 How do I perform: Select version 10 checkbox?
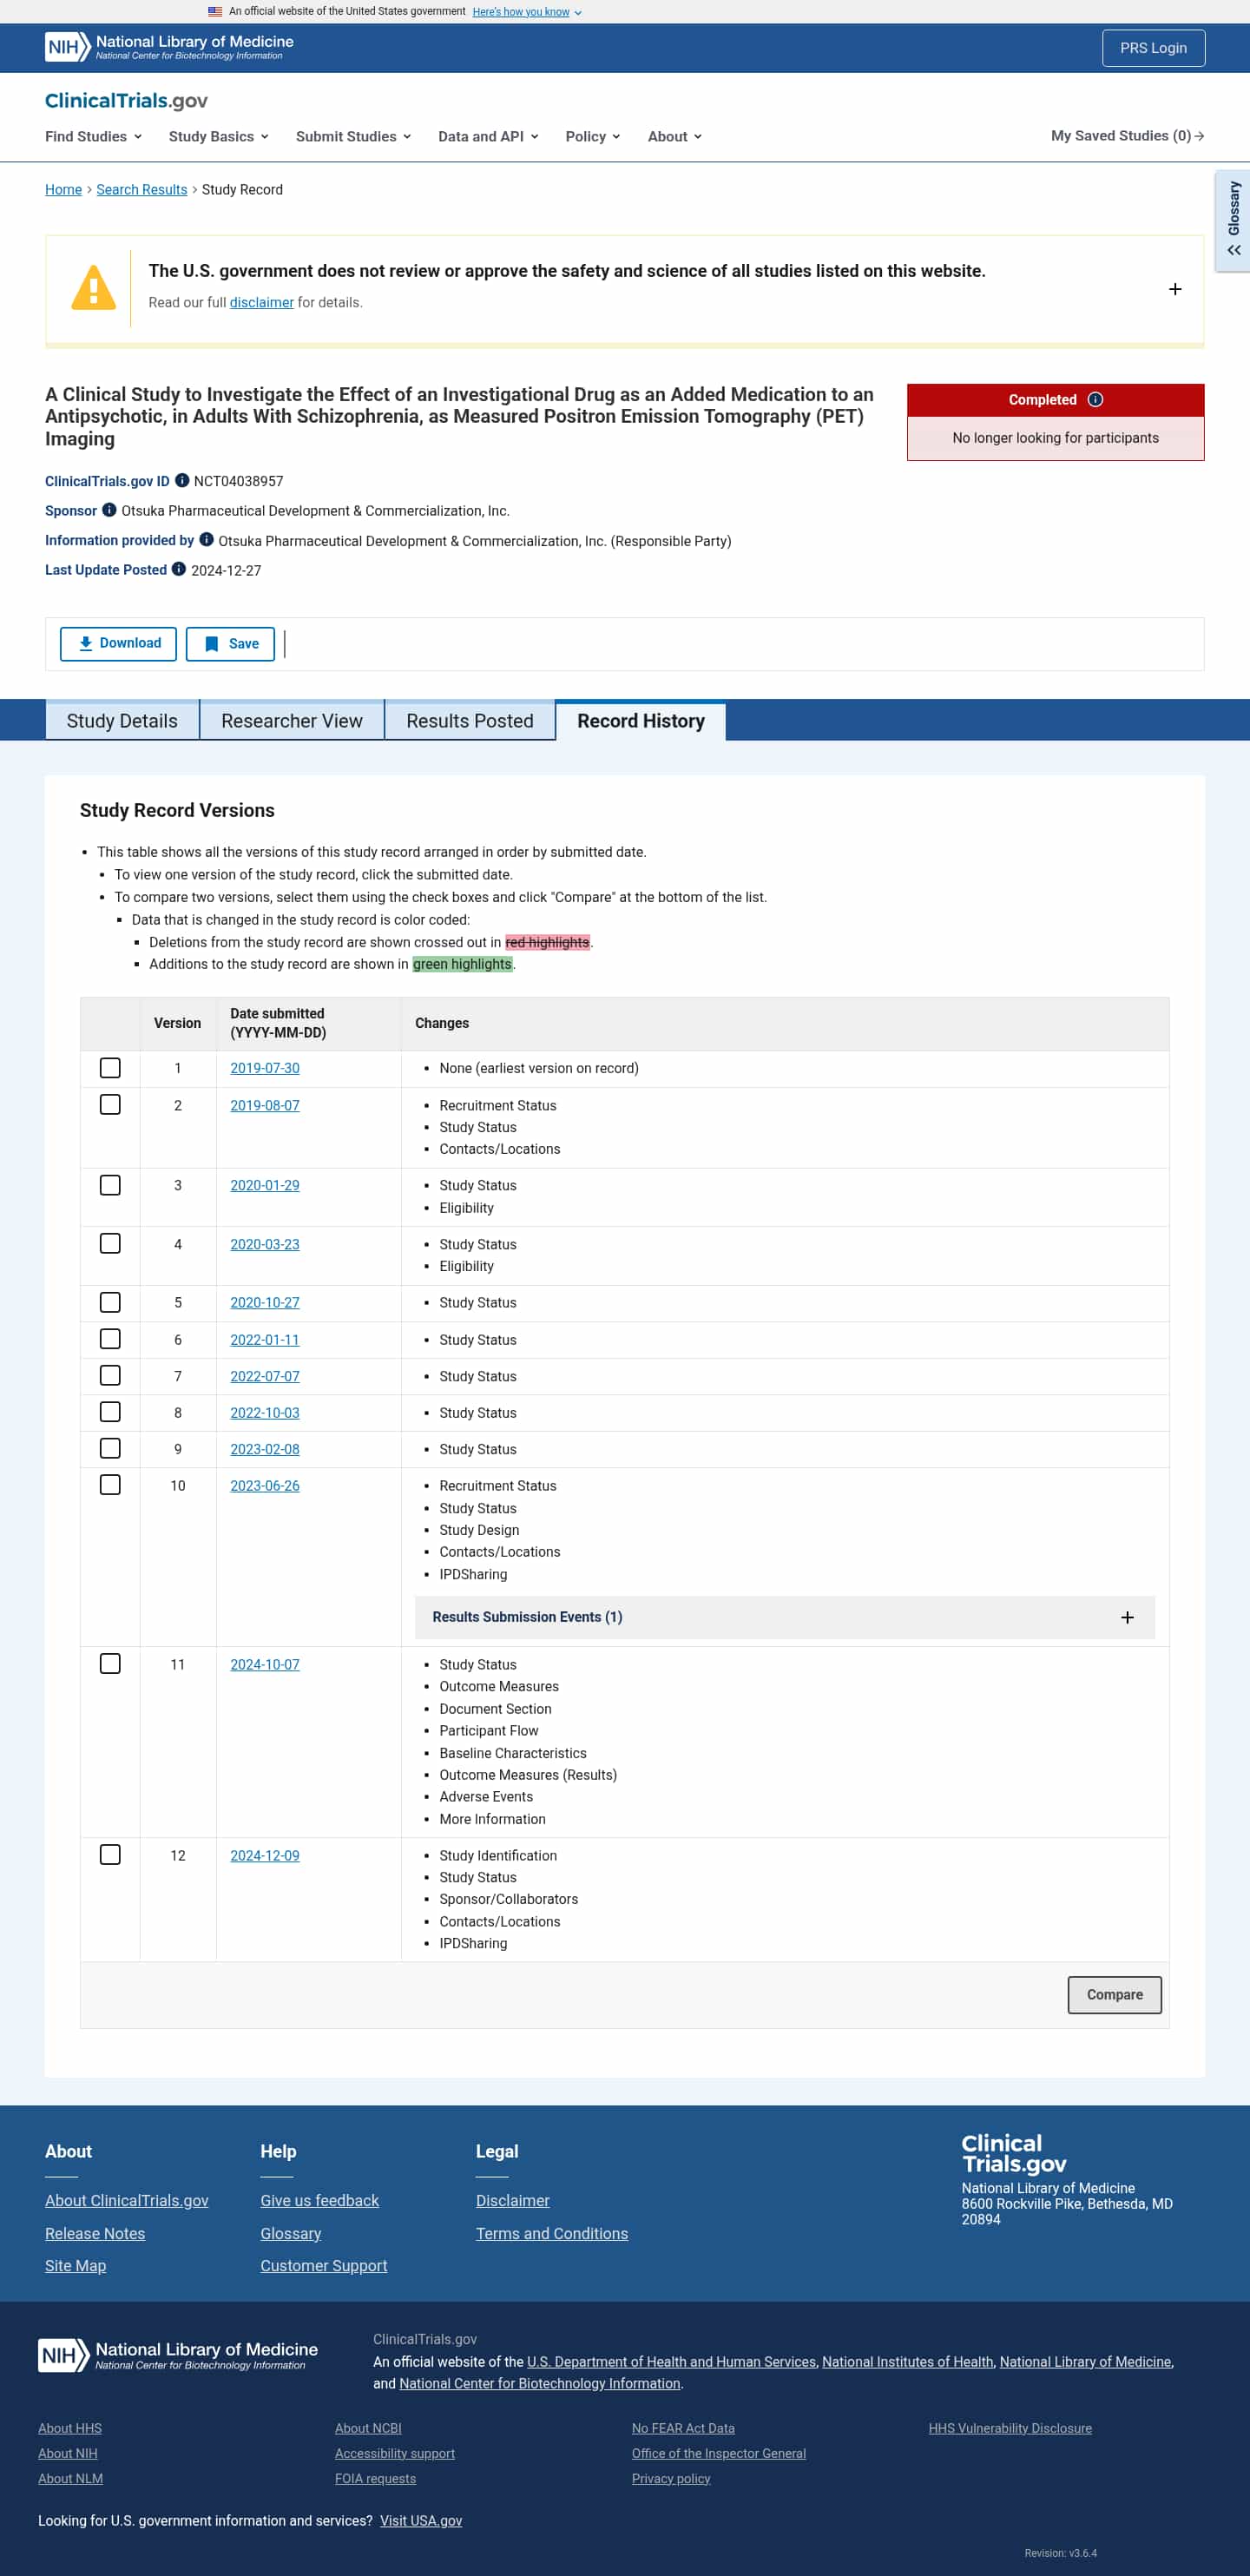coord(110,1485)
